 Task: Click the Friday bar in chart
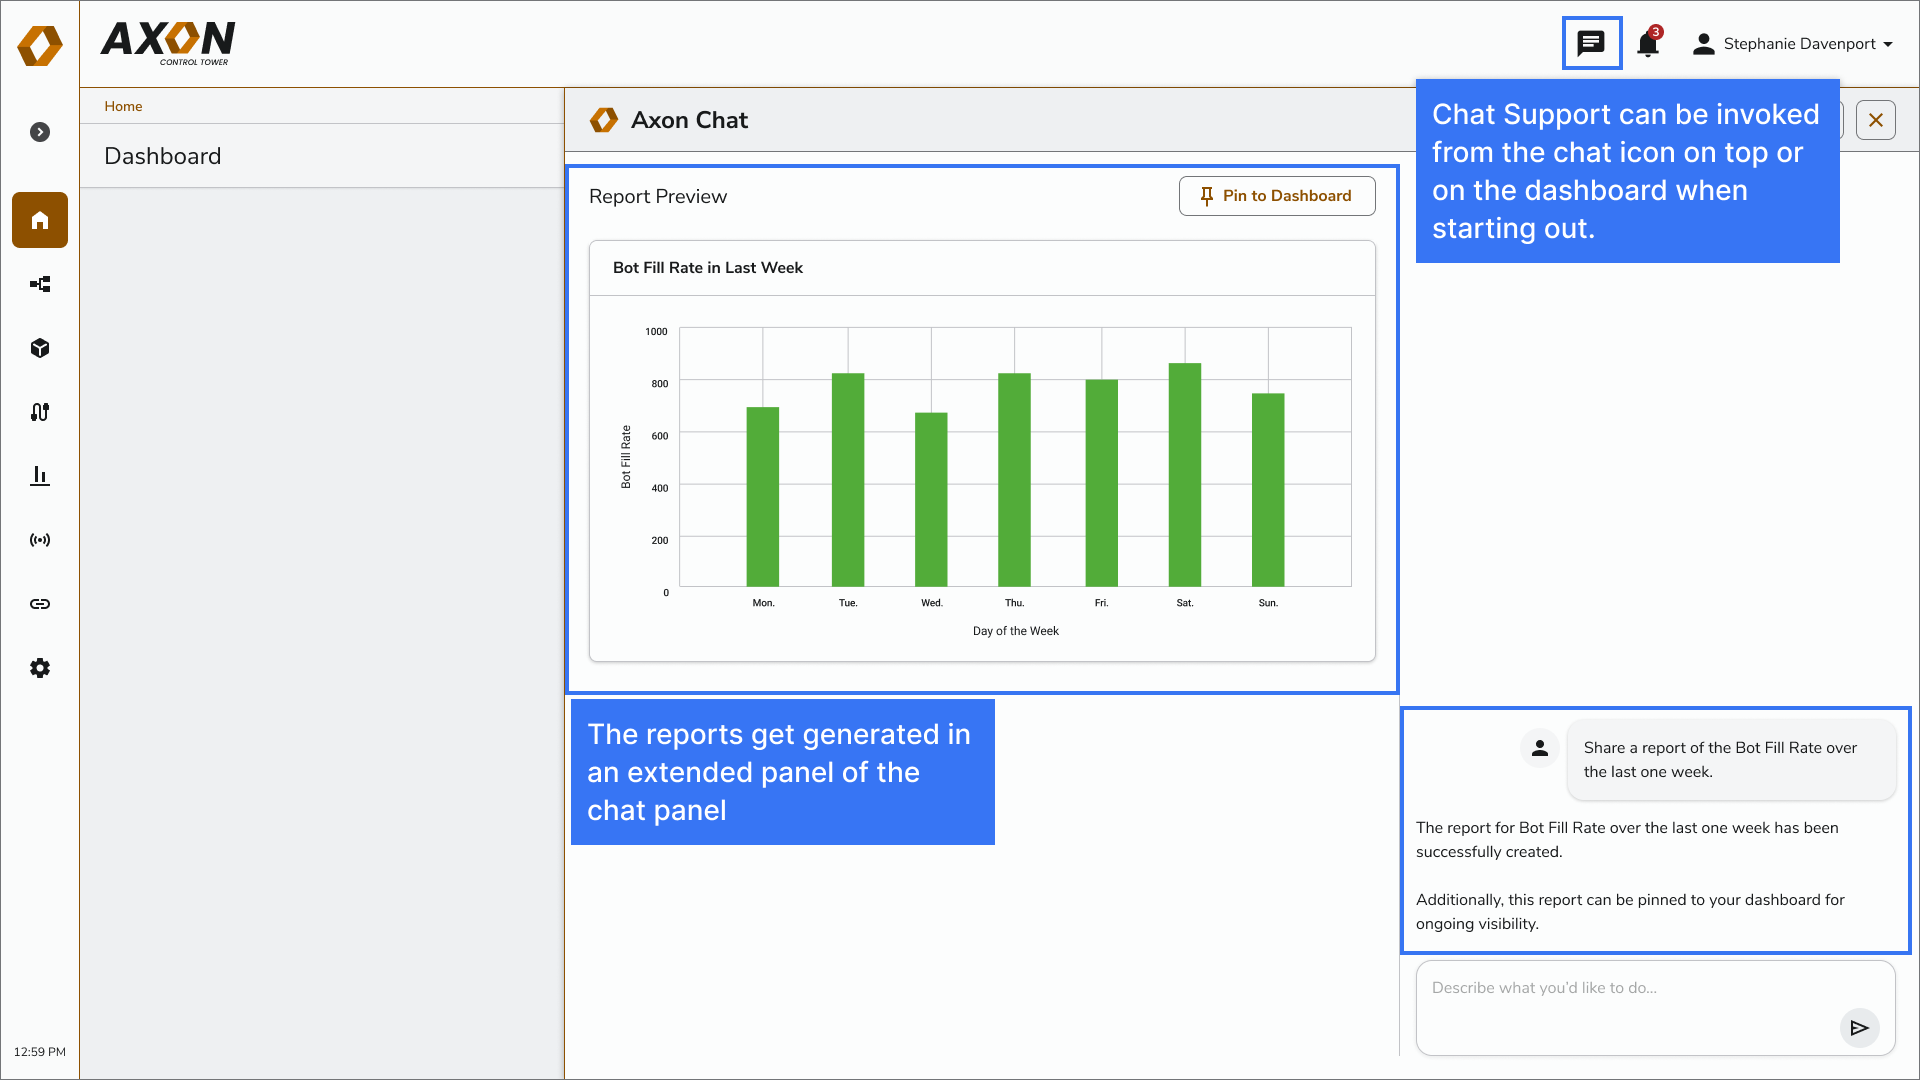(1101, 483)
